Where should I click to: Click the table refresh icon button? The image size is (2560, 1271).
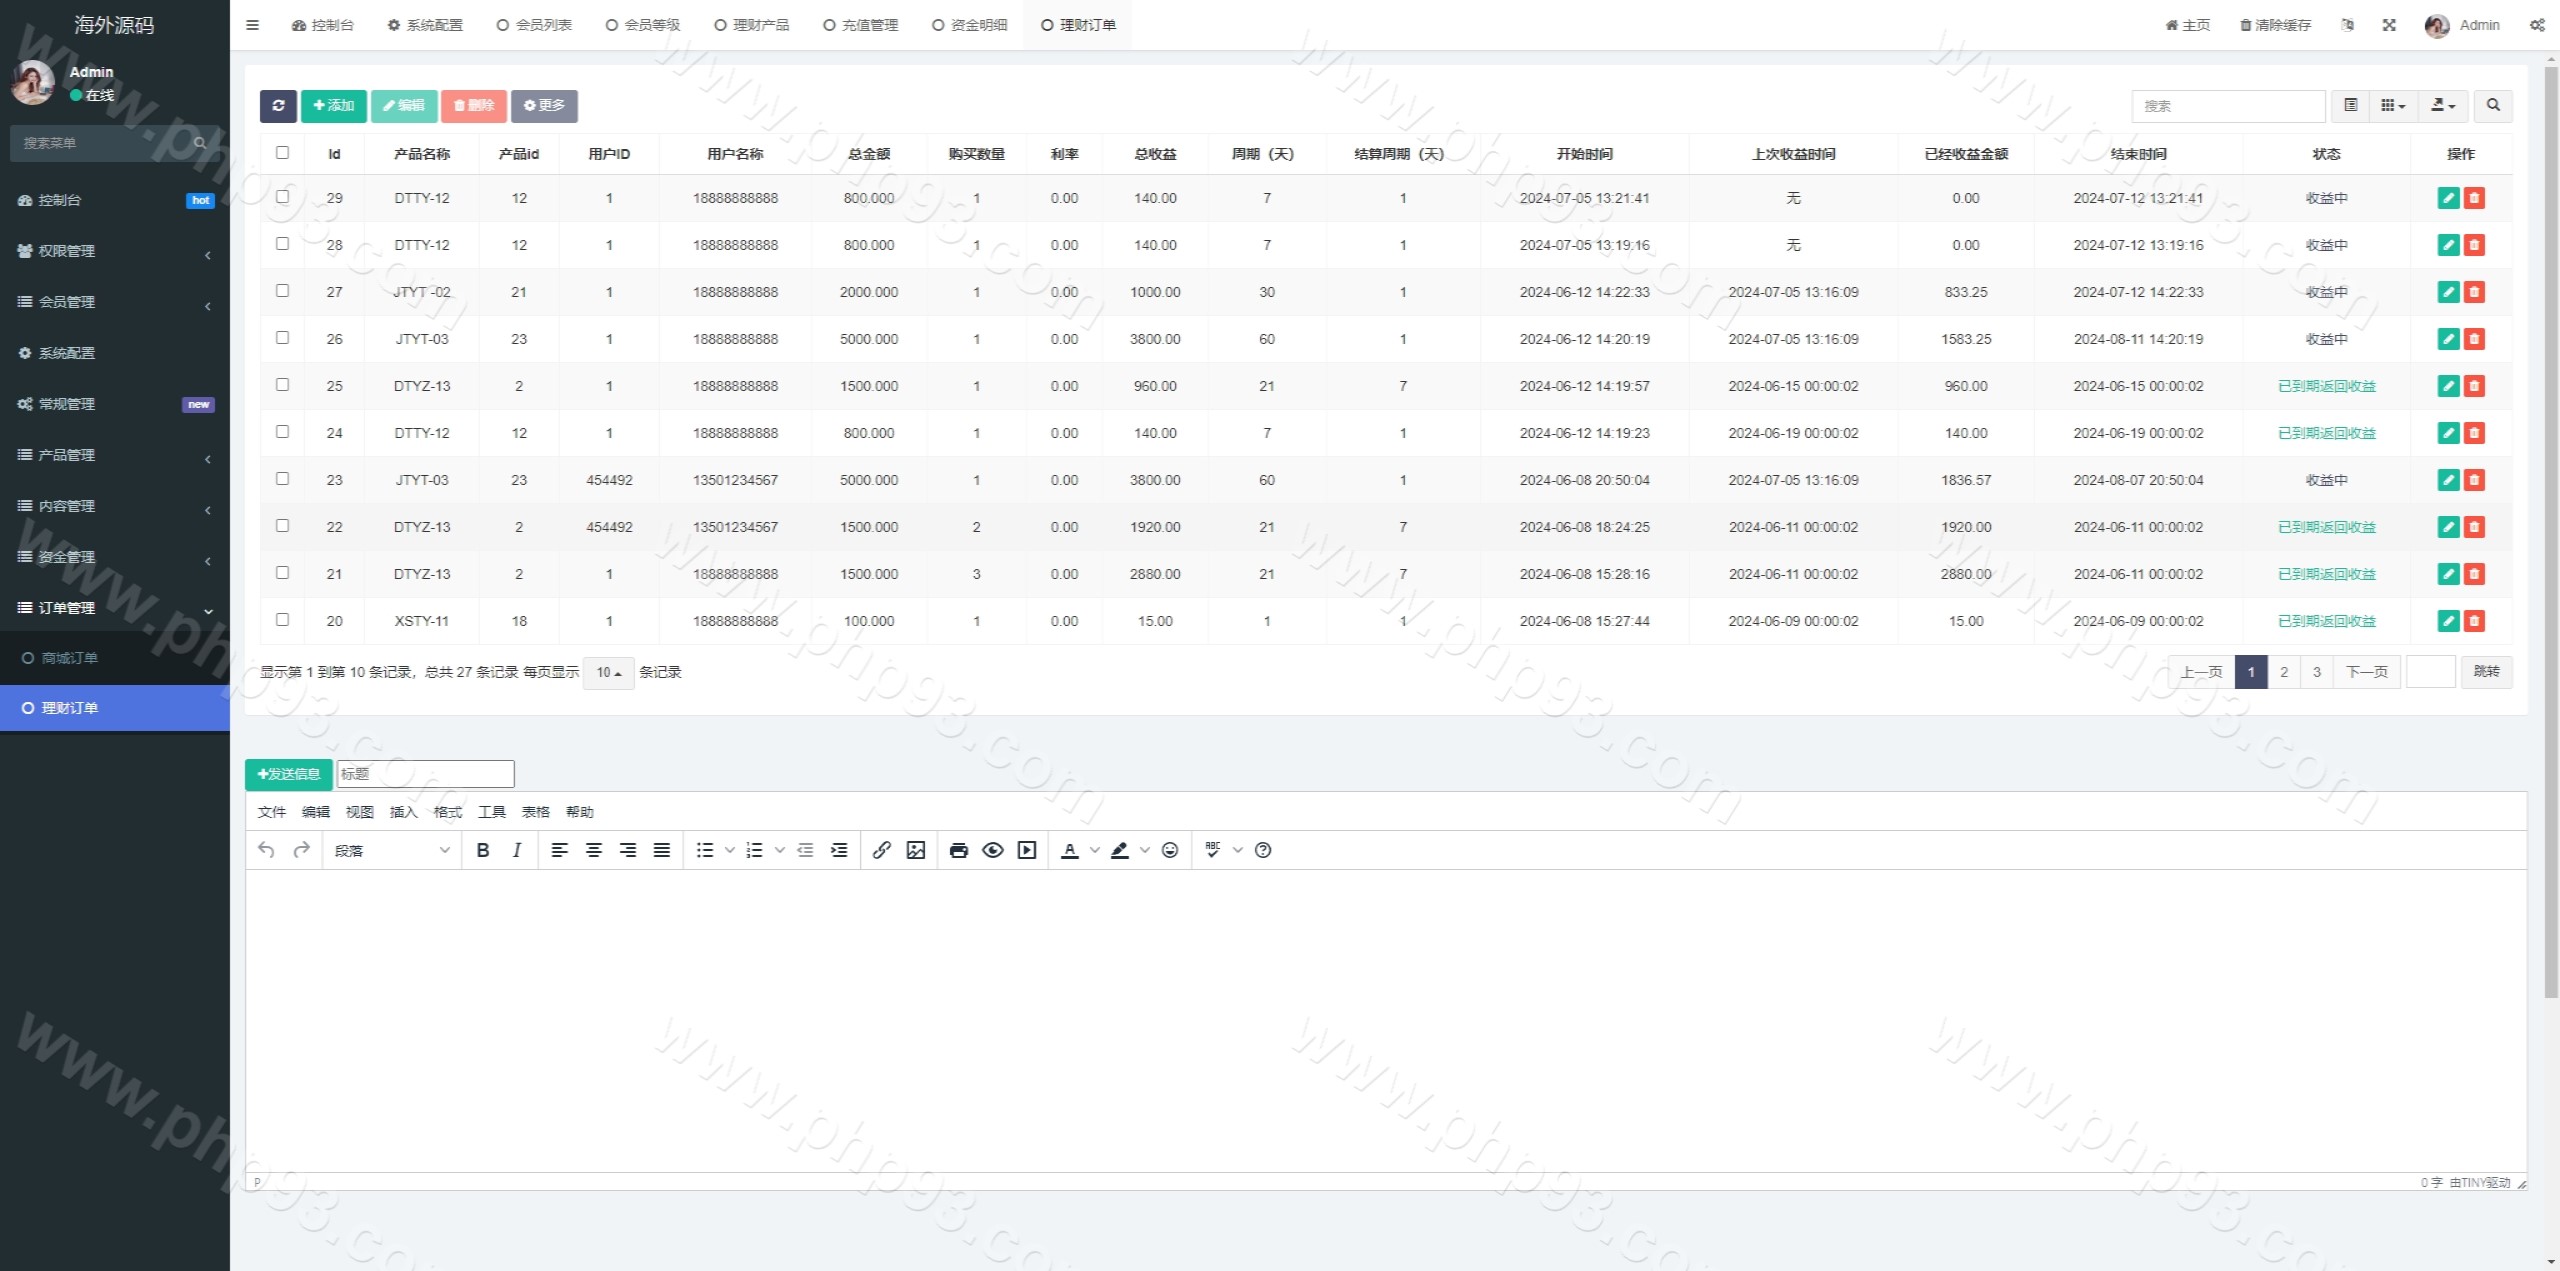point(278,106)
